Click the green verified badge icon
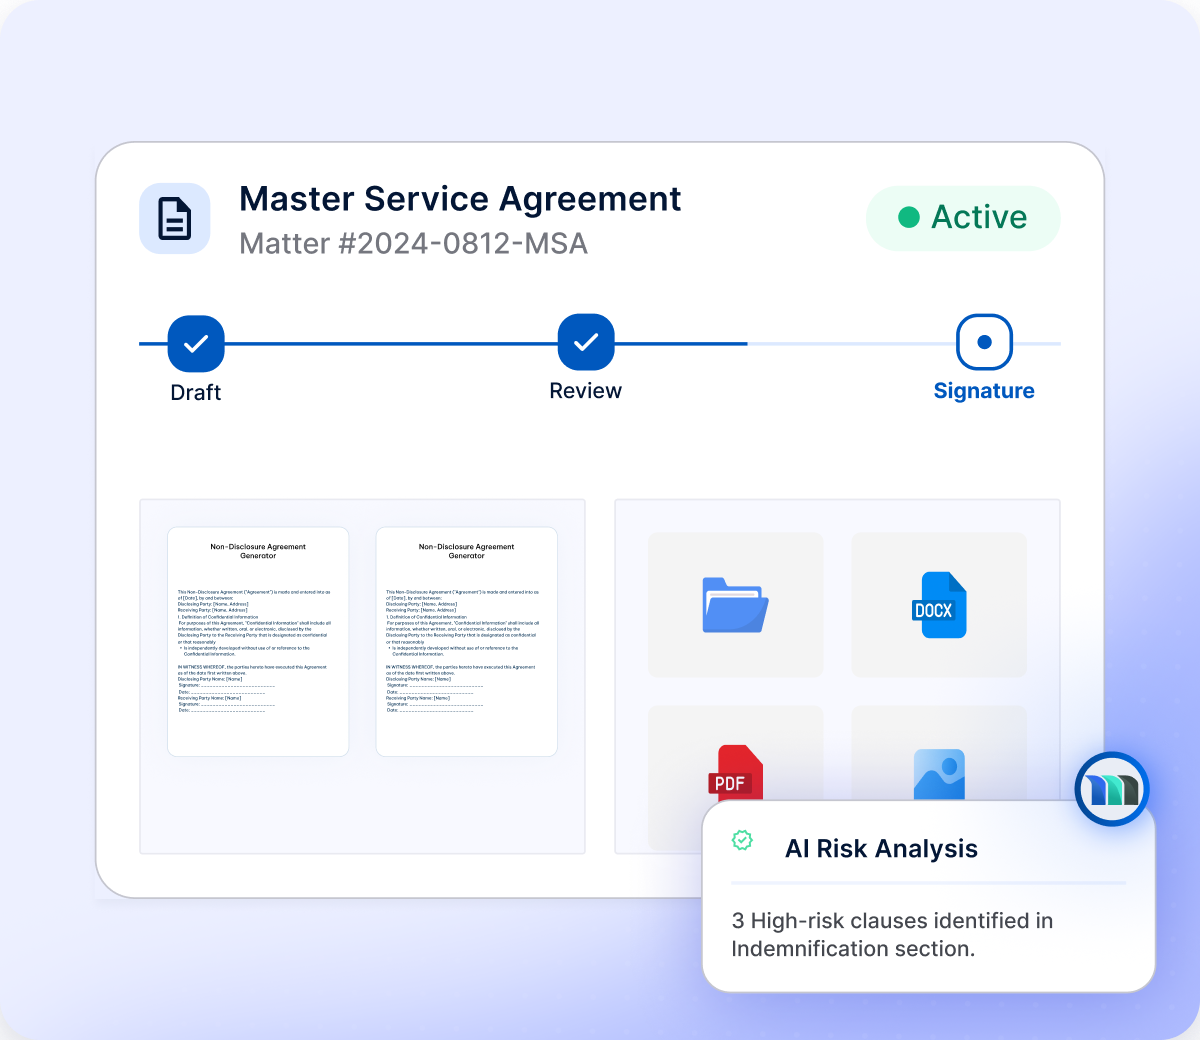This screenshot has width=1200, height=1040. click(x=742, y=840)
